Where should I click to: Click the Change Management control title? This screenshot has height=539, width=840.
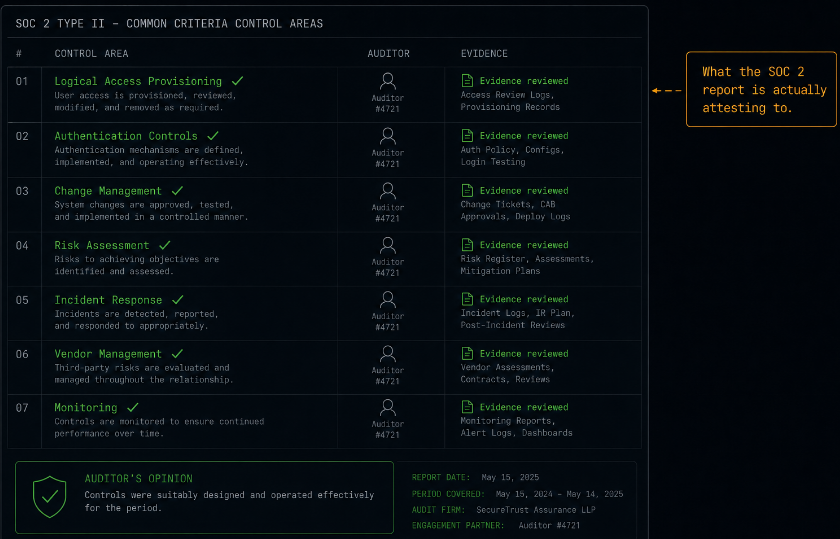108,191
